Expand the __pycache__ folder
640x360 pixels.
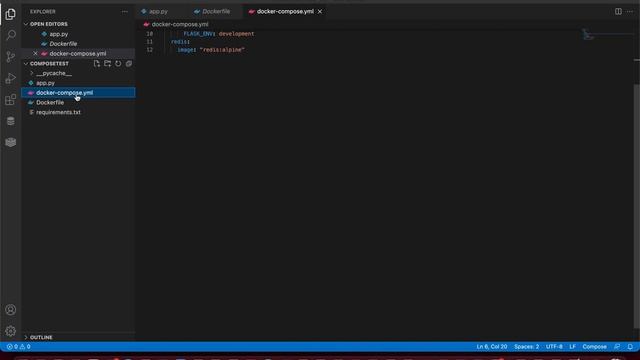pos(53,73)
